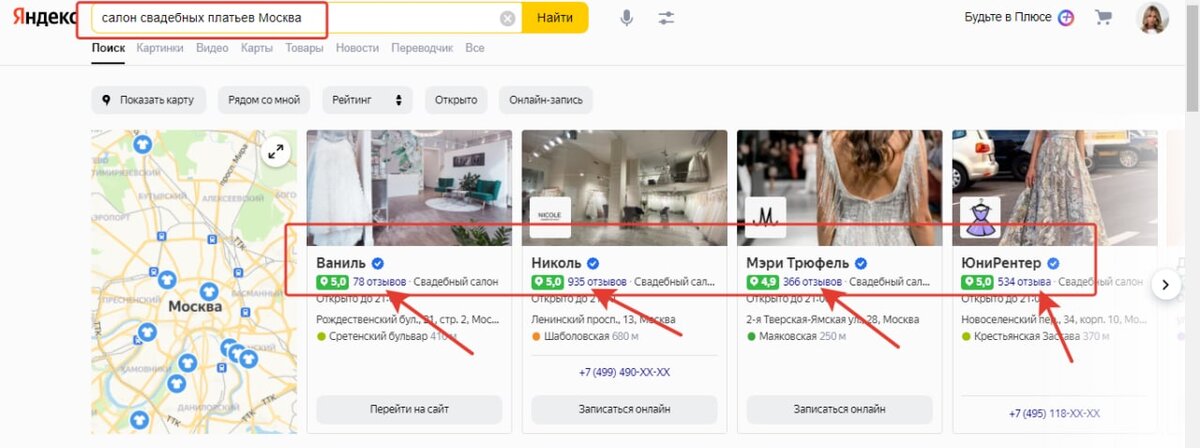Click the Найти search button
The image size is (1200, 448).
click(555, 18)
